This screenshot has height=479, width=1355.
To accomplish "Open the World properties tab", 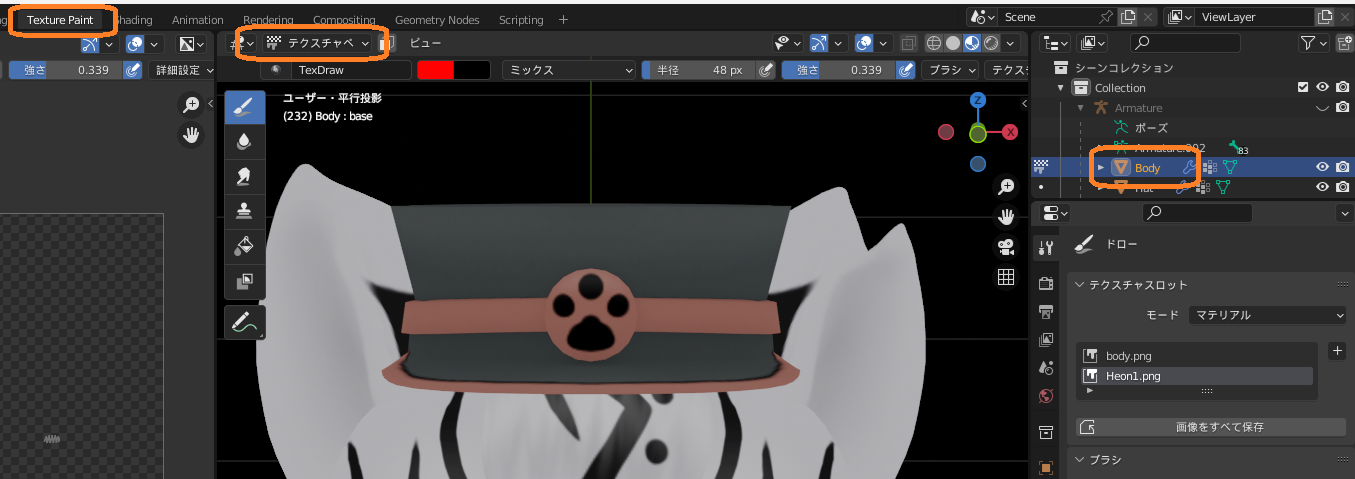I will [1046, 396].
